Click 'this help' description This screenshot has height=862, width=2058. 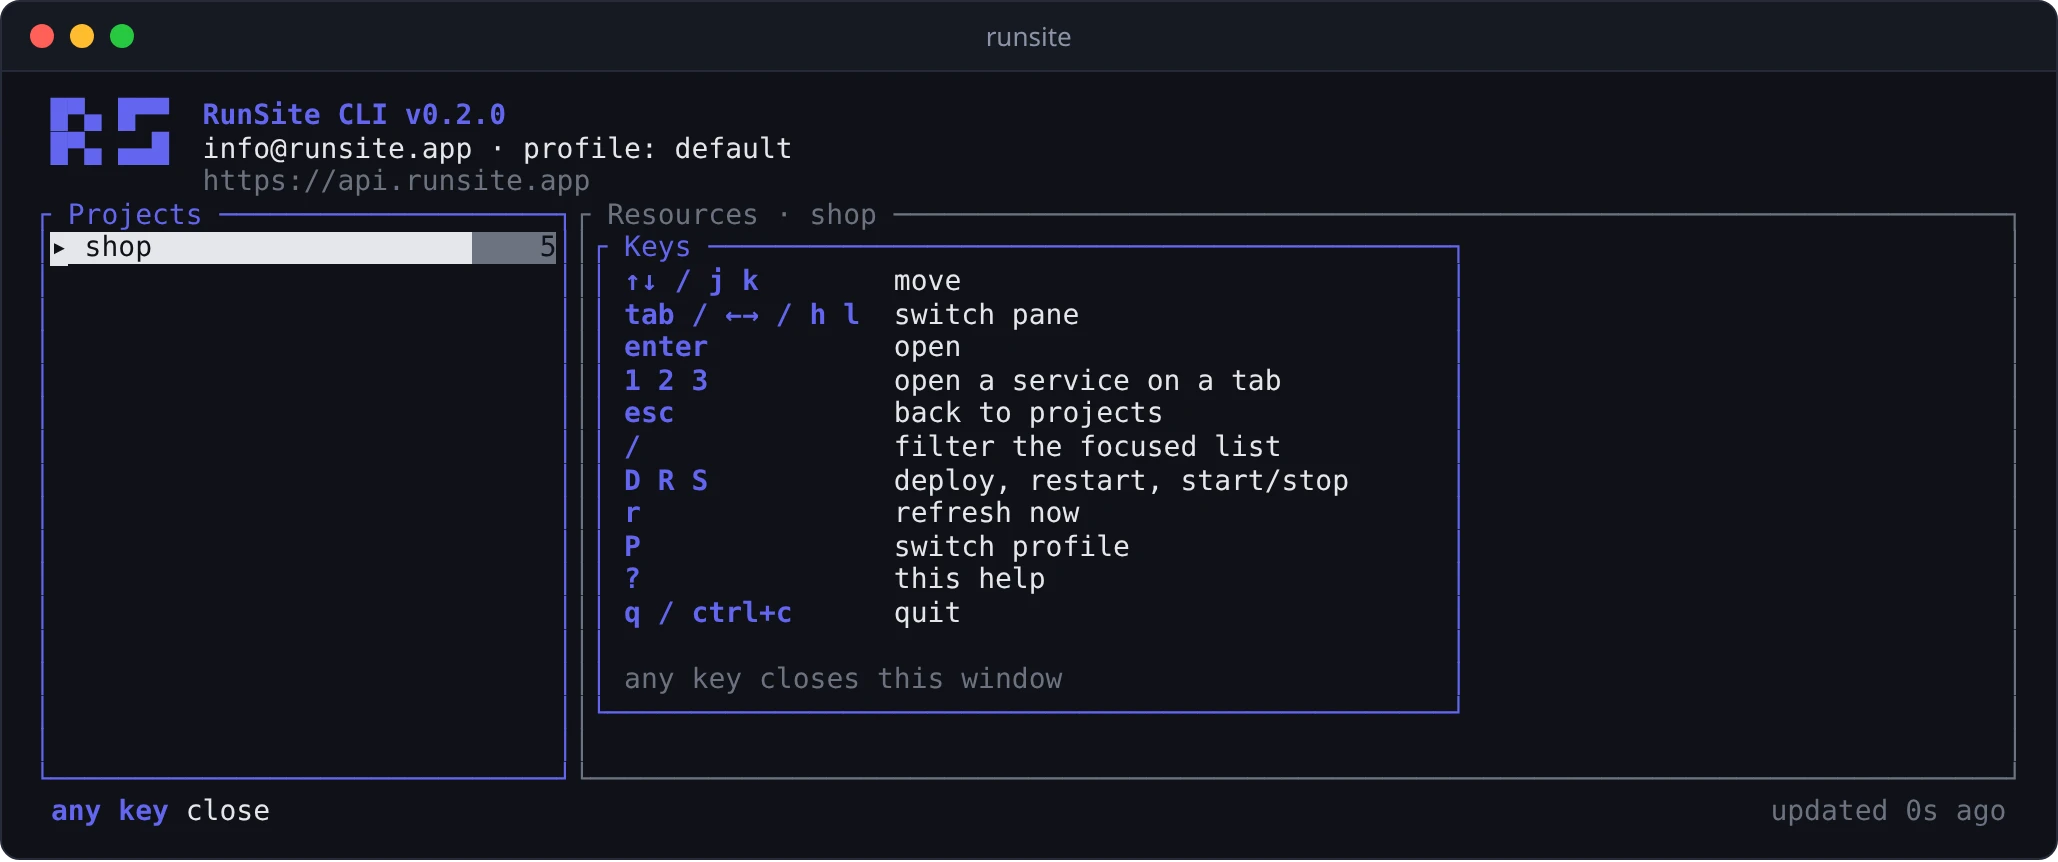pyautogui.click(x=969, y=578)
